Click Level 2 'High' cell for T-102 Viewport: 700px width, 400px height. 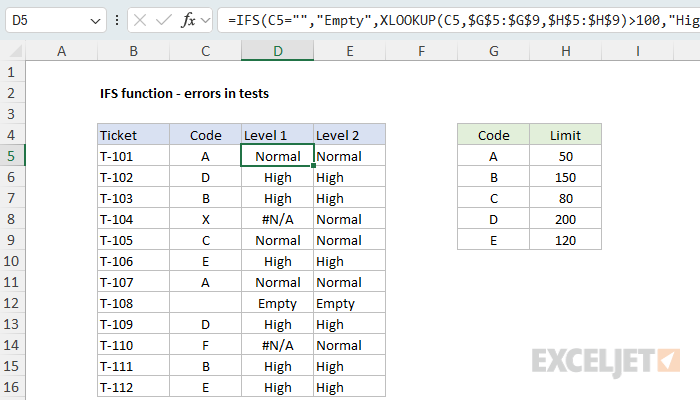point(350,177)
